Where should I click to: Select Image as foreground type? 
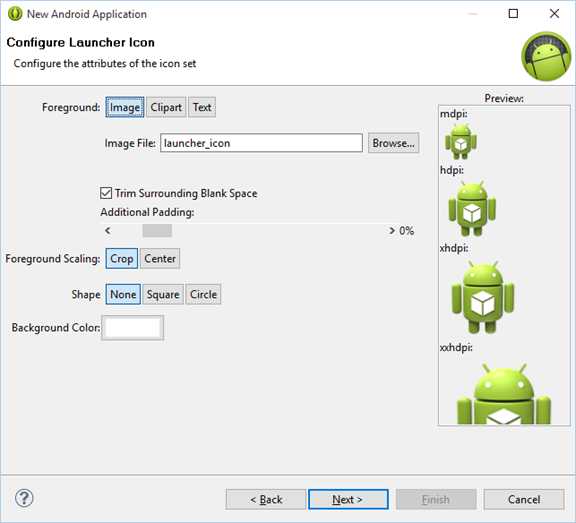(125, 107)
